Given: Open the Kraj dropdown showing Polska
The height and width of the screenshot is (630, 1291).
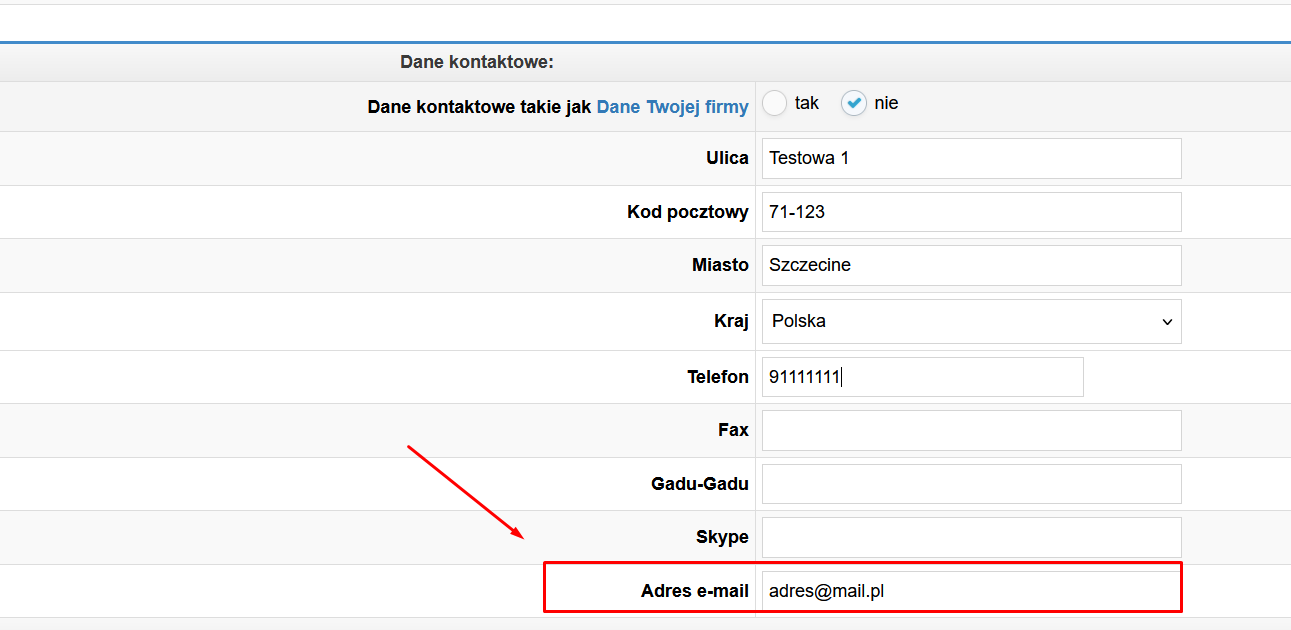Looking at the screenshot, I should 971,321.
